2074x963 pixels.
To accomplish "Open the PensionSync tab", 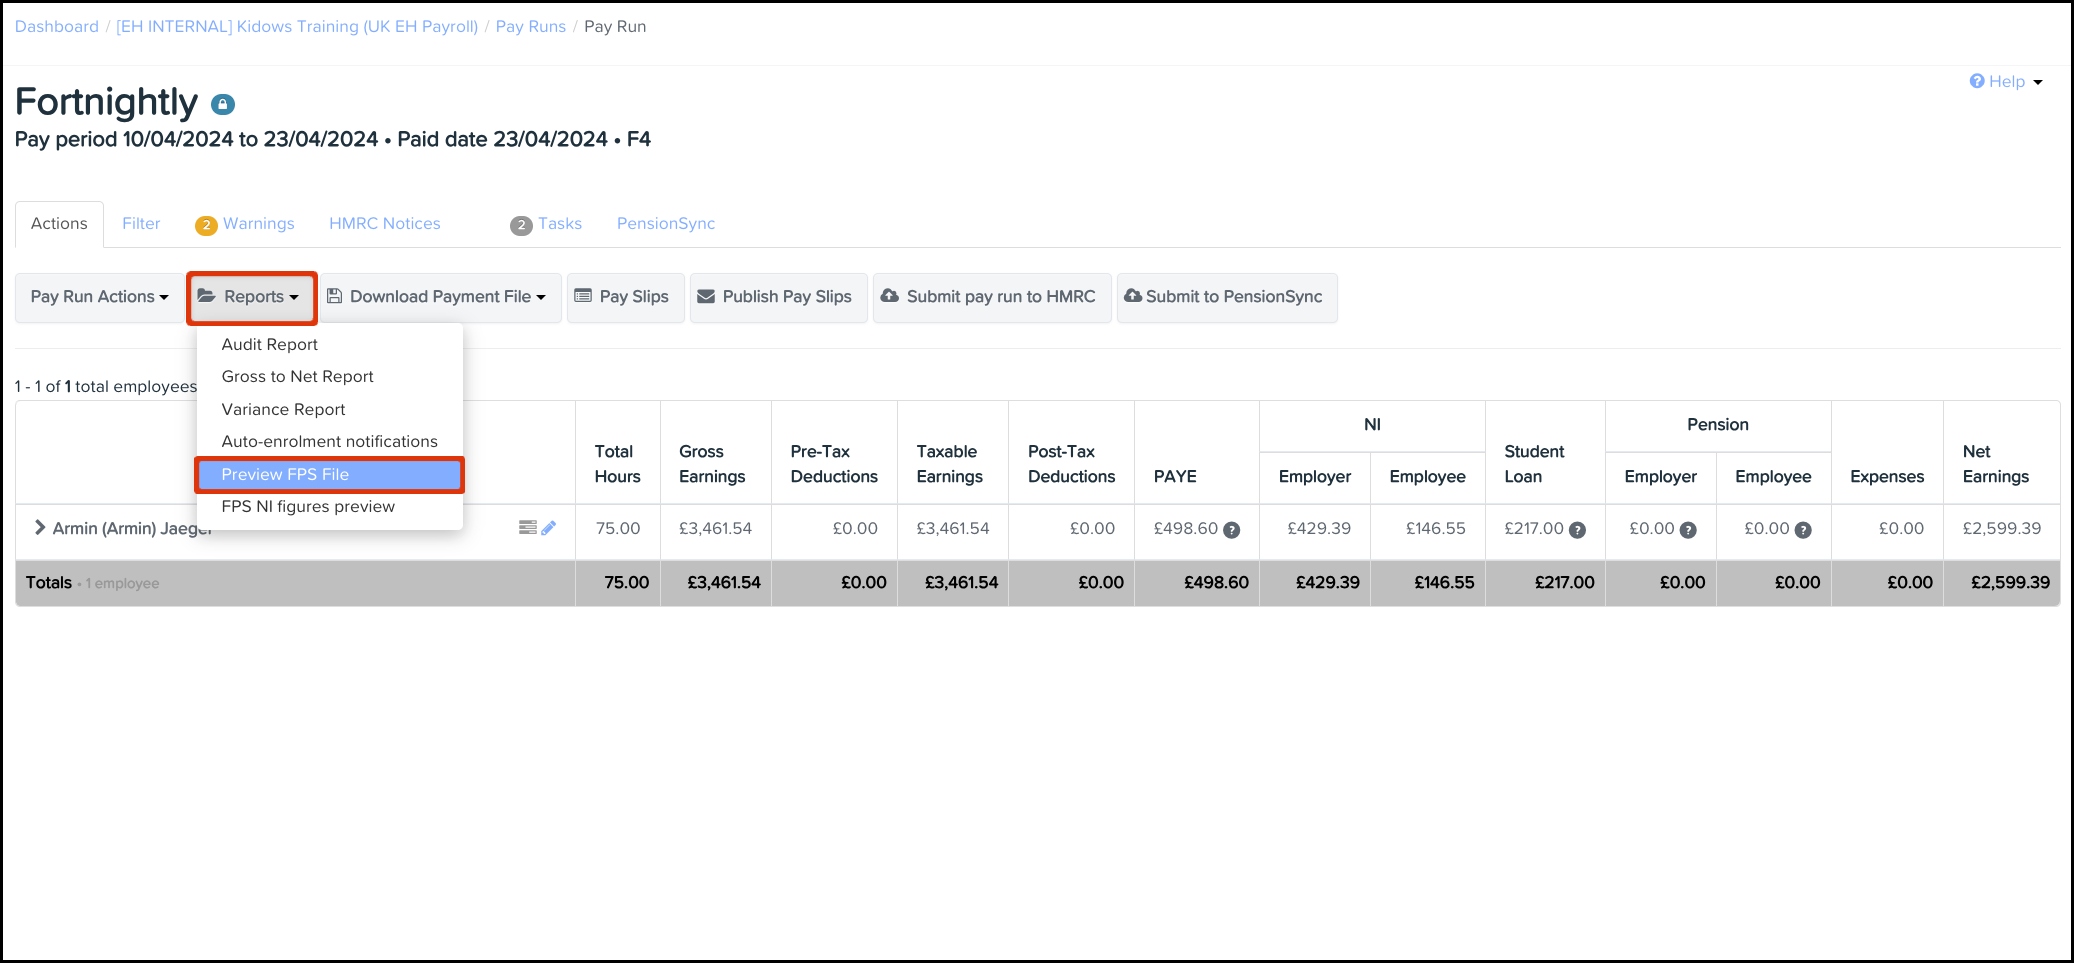I will (665, 224).
